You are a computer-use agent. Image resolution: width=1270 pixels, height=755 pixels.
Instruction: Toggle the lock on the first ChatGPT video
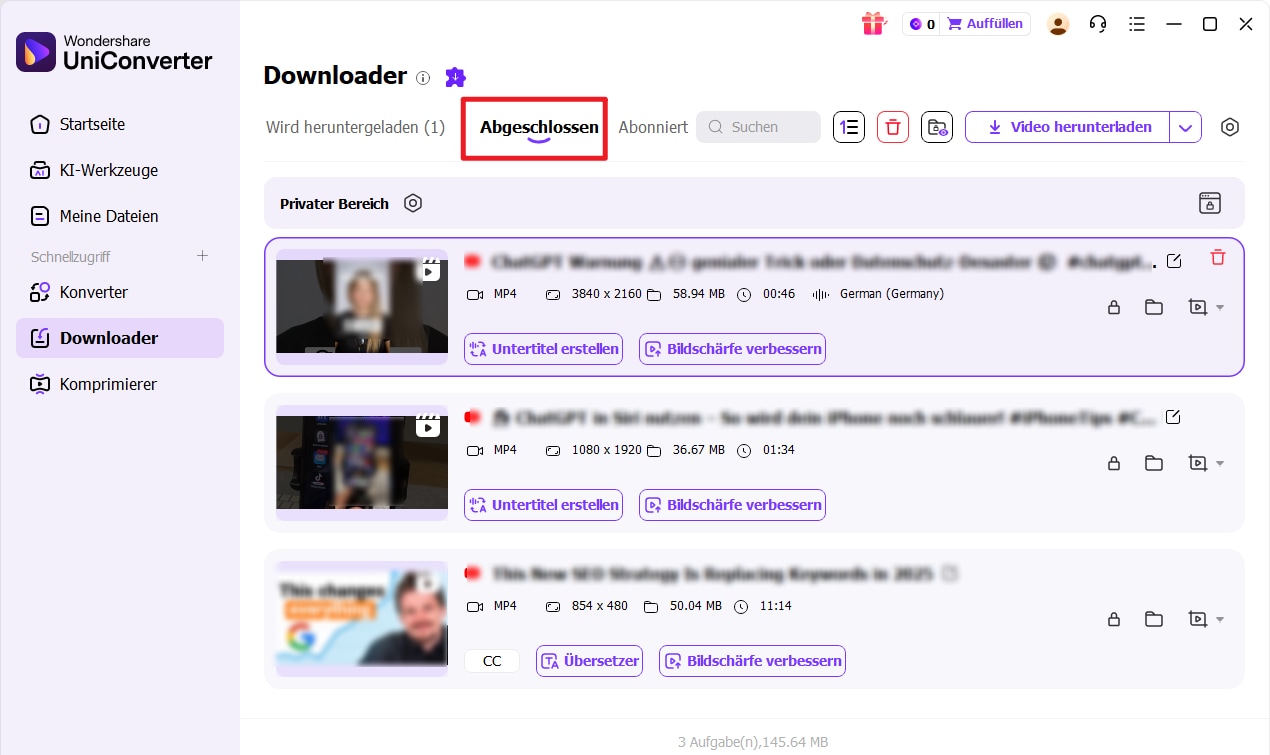pos(1114,308)
